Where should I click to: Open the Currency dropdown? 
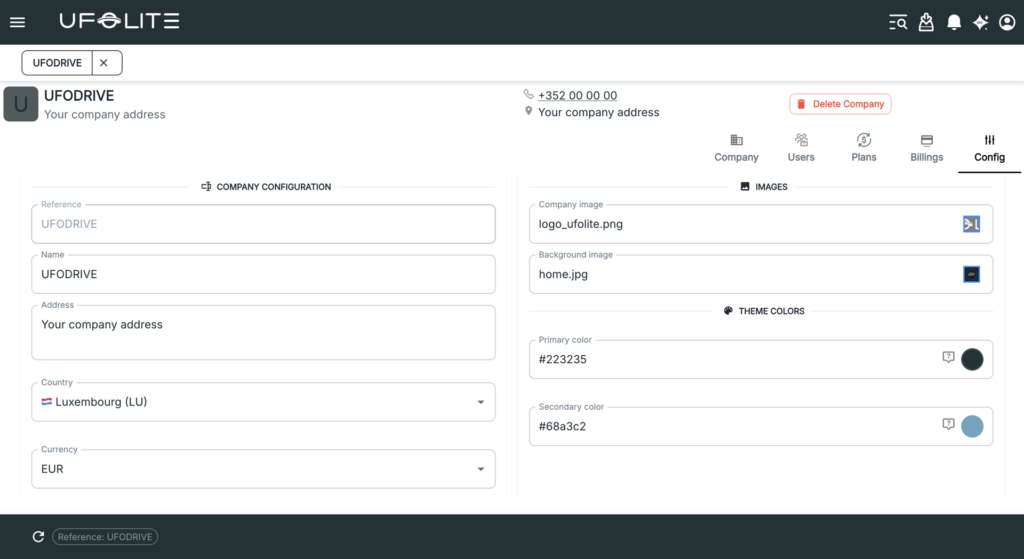tap(480, 469)
